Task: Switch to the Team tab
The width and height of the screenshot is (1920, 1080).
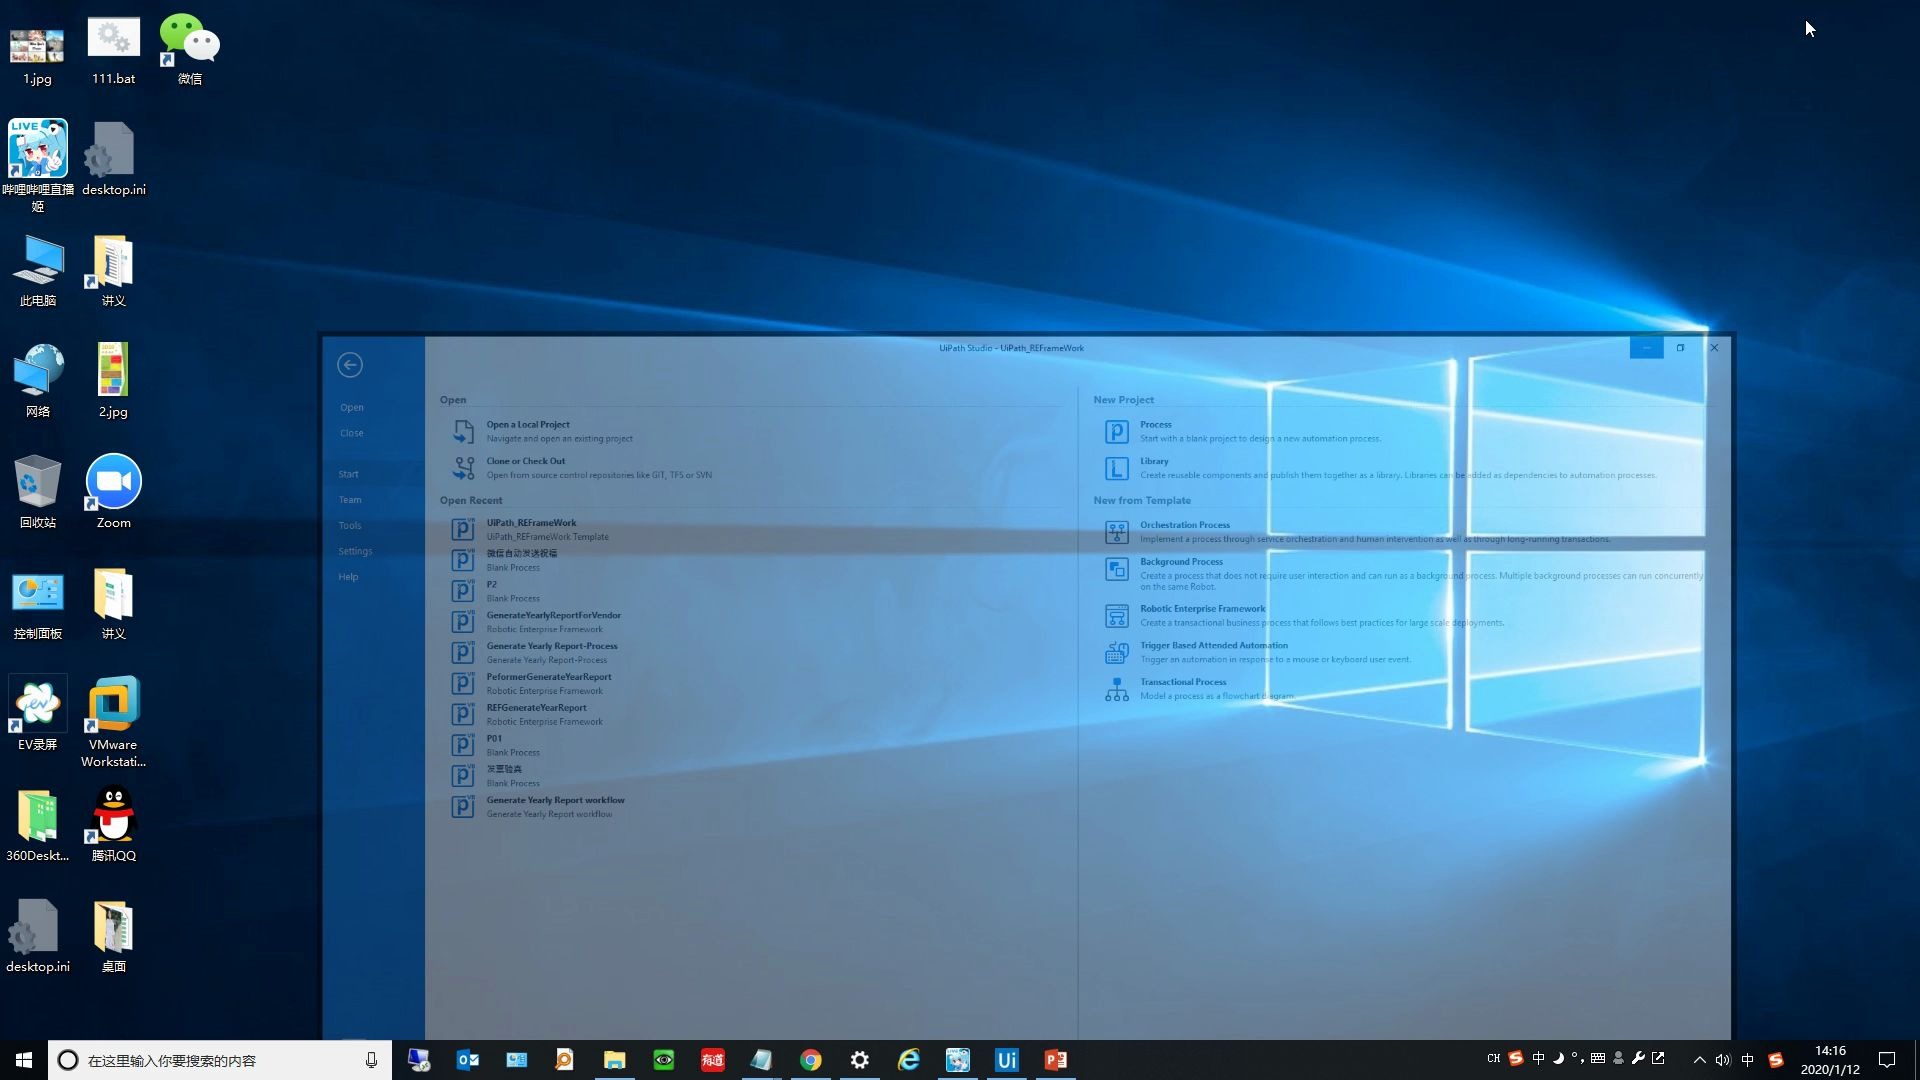Action: click(x=350, y=500)
